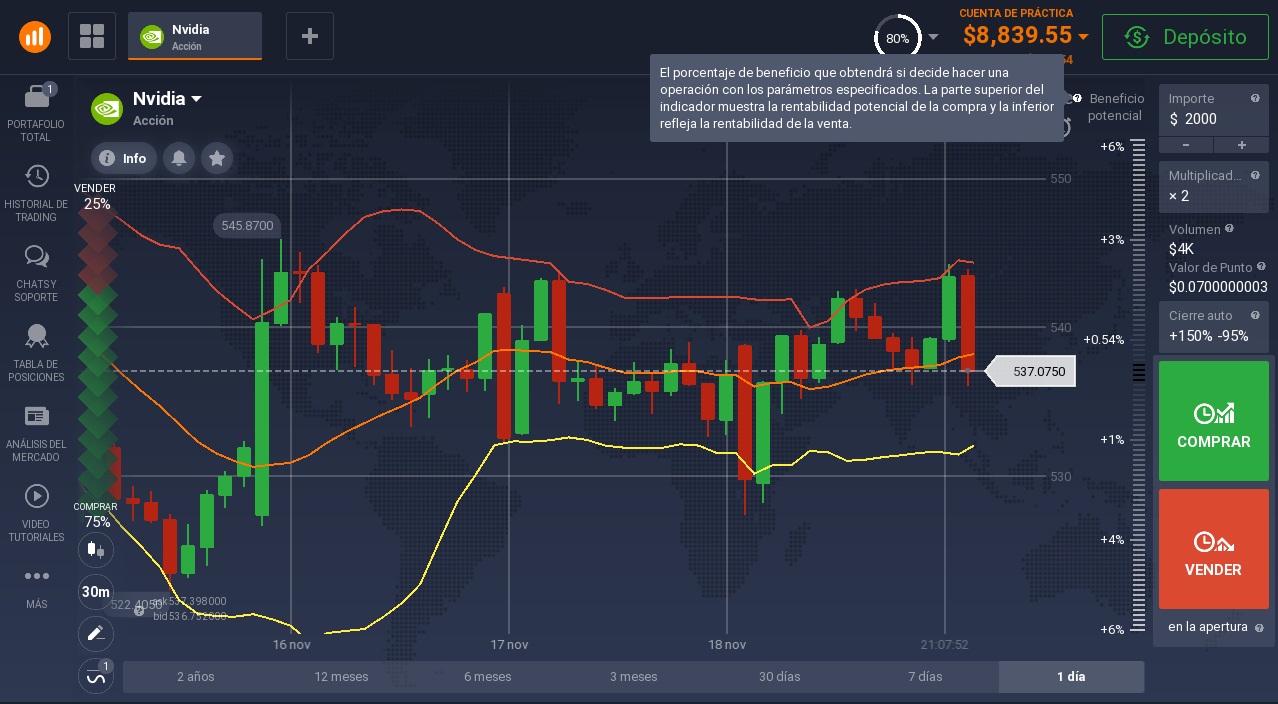
Task: Open the 30m candle interval selector
Action: [96, 591]
